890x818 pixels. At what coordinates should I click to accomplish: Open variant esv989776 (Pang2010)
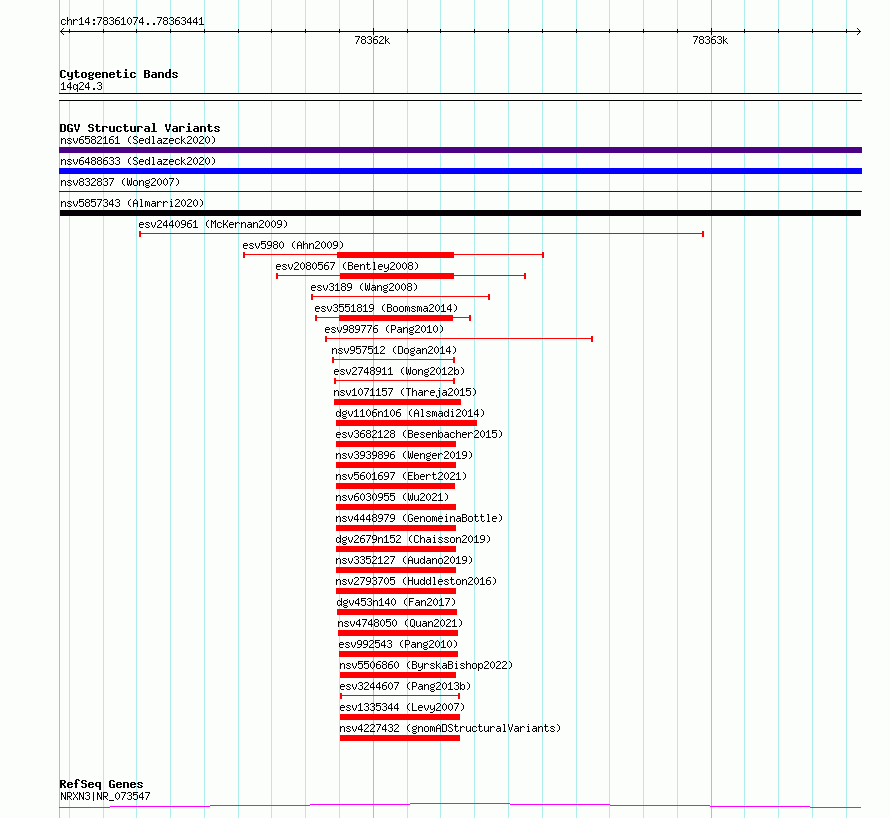point(384,329)
